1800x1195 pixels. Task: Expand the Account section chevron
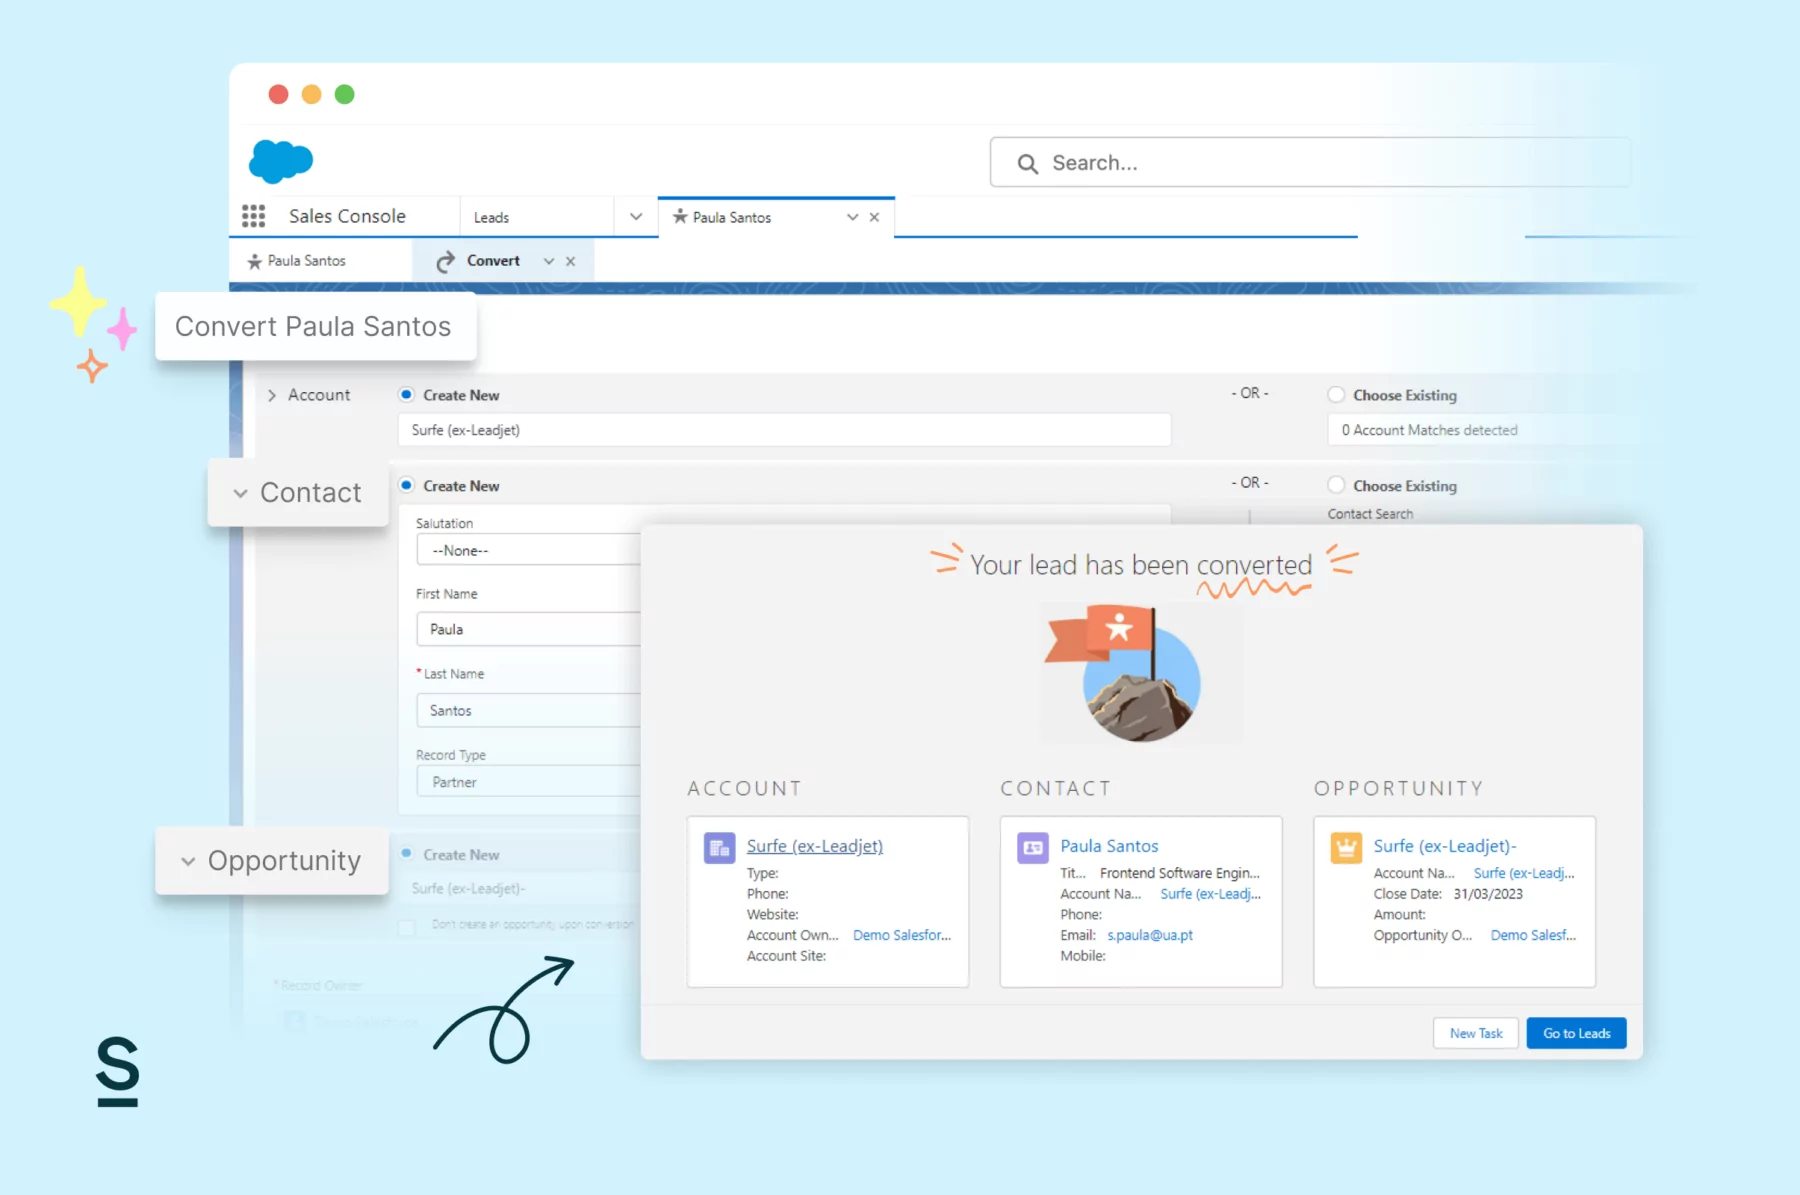[x=272, y=395]
